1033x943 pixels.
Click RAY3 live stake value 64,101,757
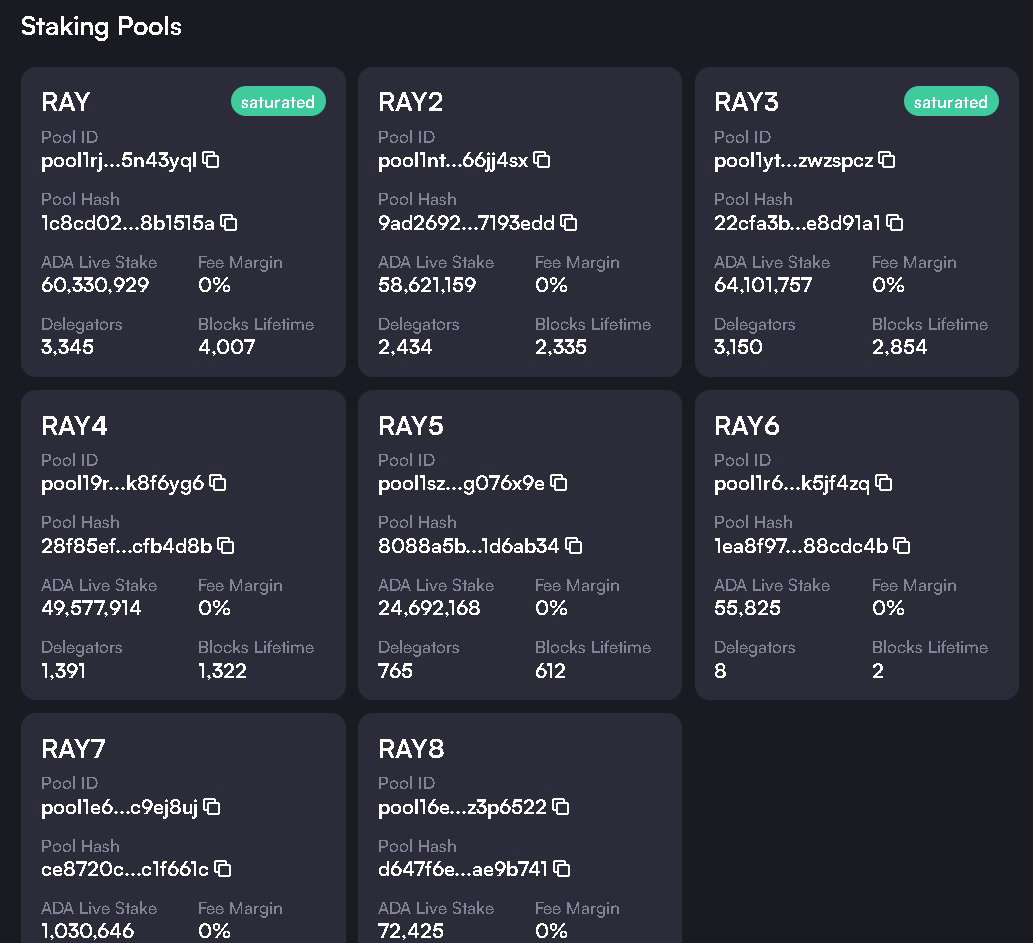point(763,285)
